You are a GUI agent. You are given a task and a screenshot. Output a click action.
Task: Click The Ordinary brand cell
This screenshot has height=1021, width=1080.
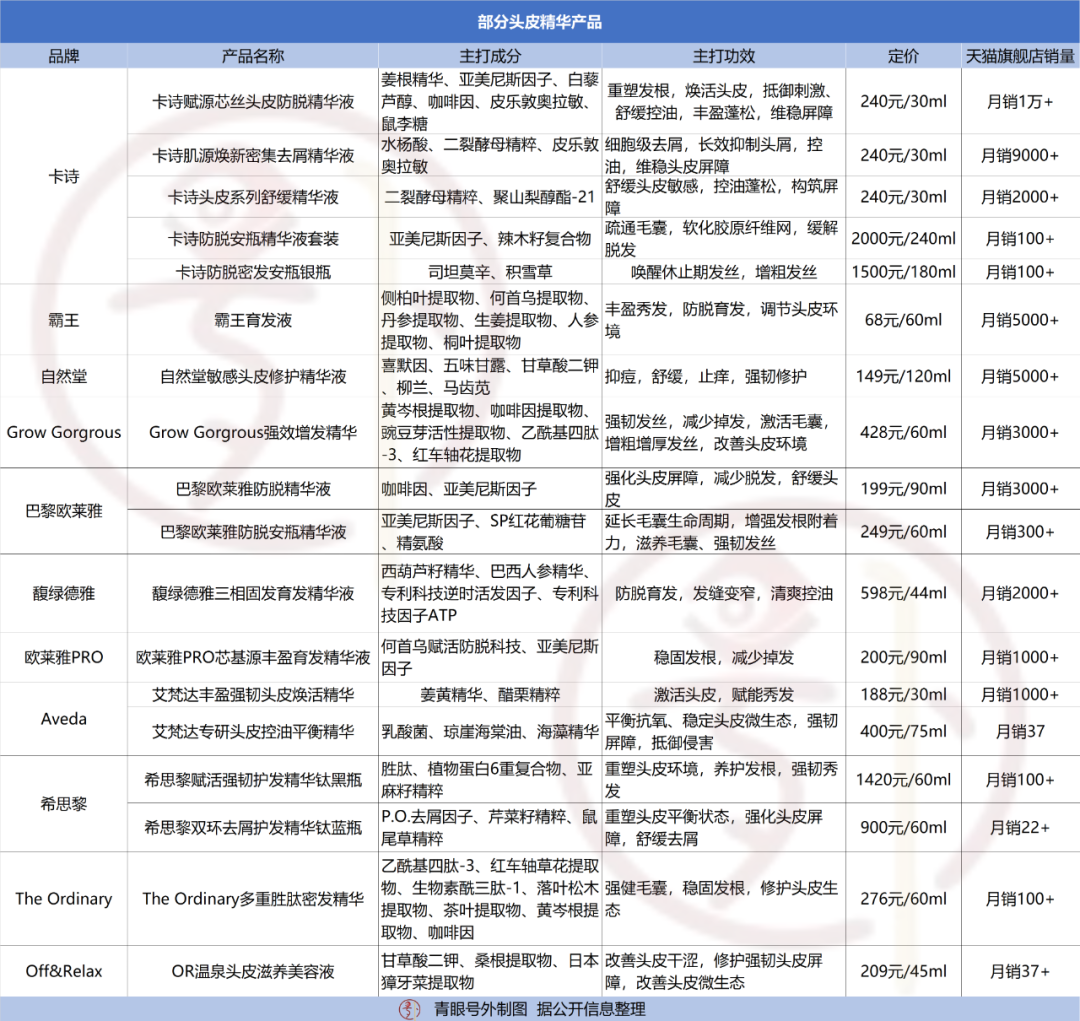pos(64,898)
